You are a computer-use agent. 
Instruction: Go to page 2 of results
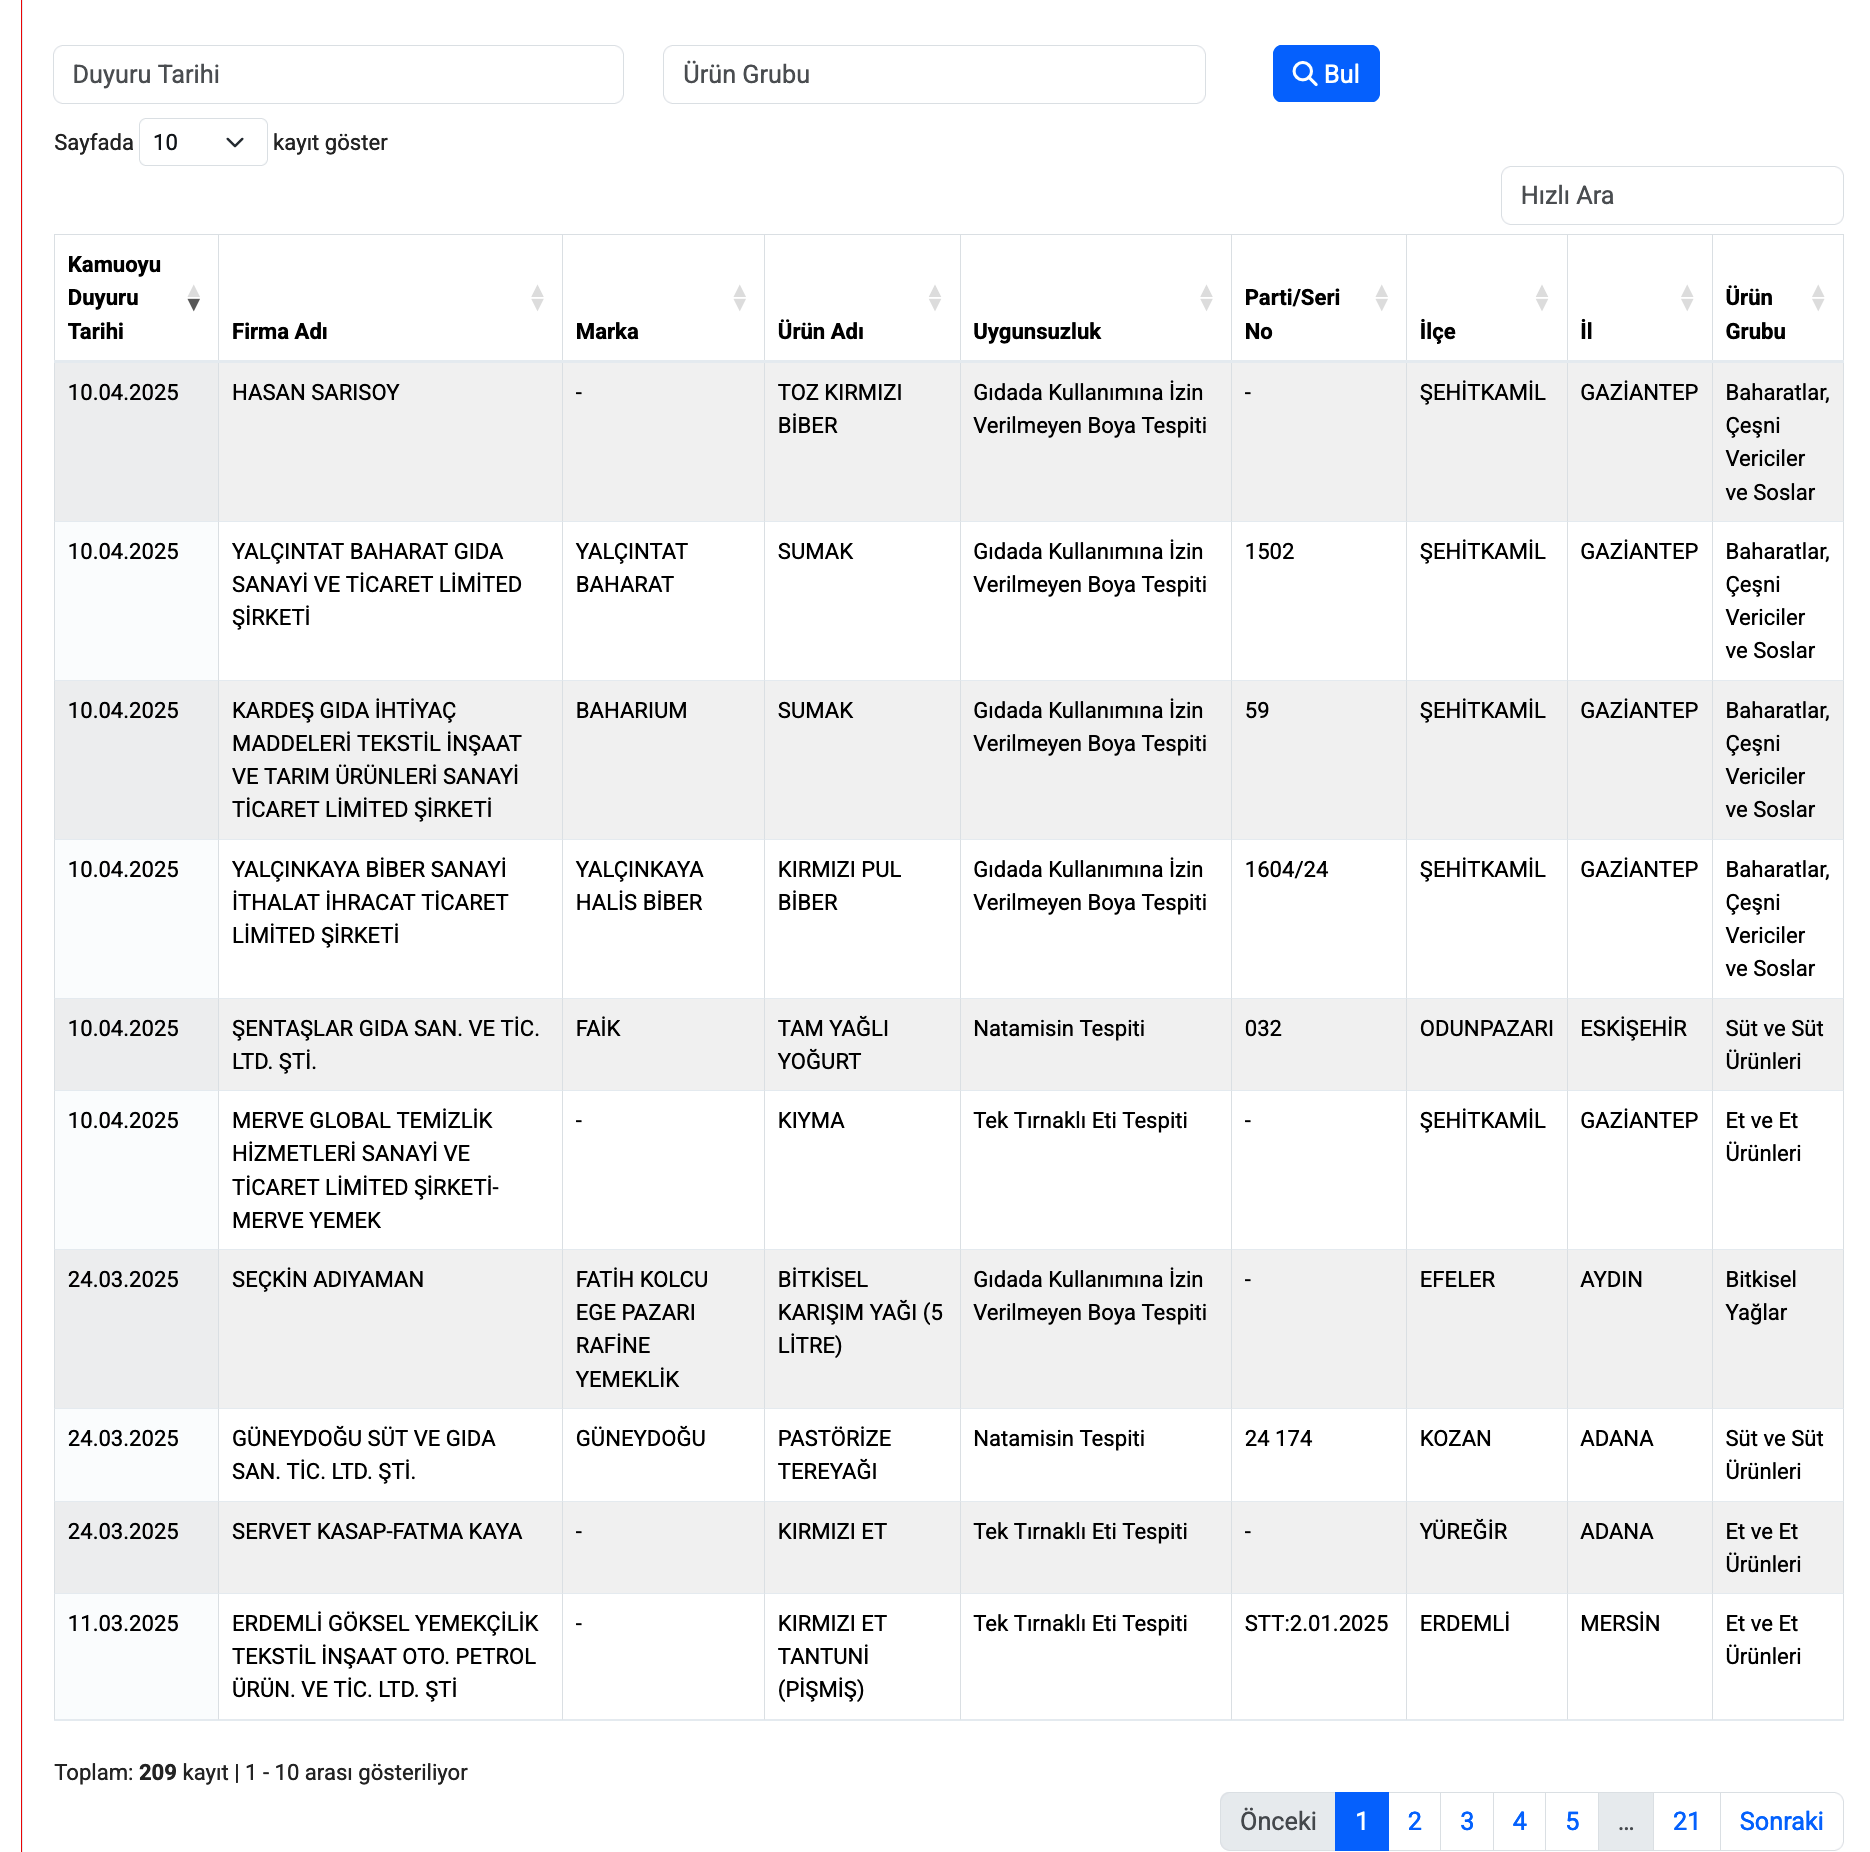click(x=1414, y=1821)
